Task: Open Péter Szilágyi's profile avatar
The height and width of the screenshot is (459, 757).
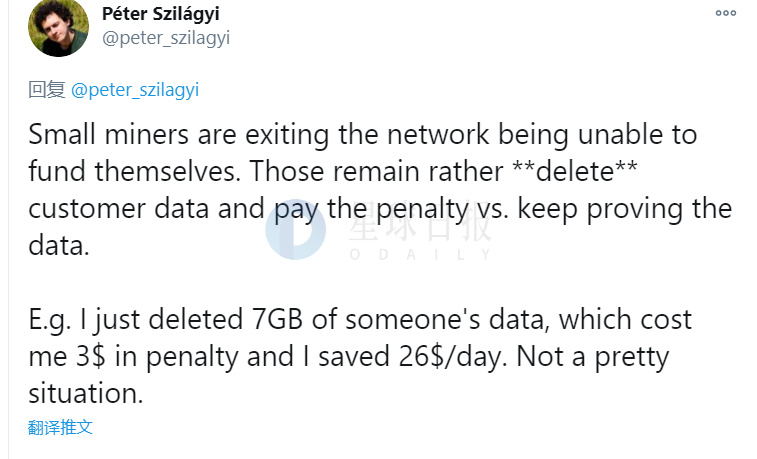Action: (x=58, y=27)
